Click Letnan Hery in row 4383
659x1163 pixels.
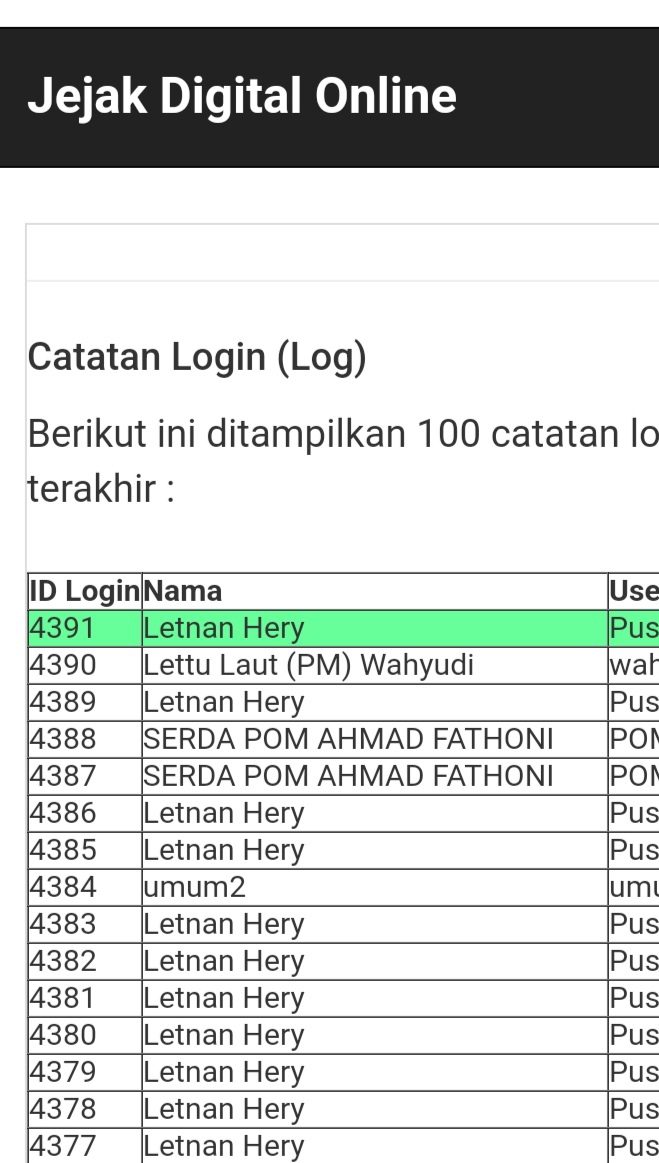click(224, 925)
